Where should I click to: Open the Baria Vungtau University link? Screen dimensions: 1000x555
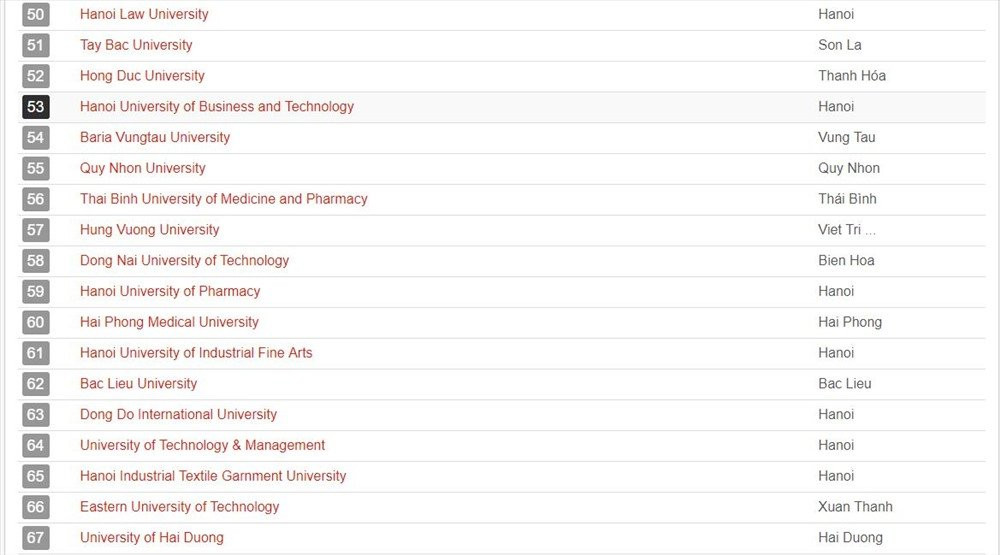coord(155,137)
